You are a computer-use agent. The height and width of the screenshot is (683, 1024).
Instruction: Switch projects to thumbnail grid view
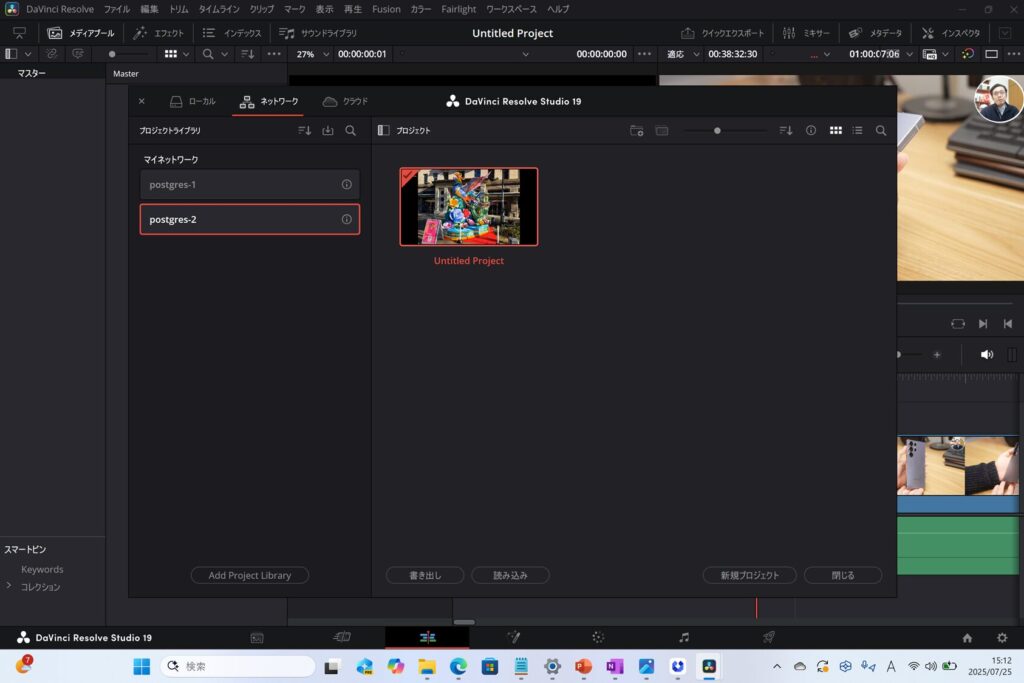click(x=835, y=131)
